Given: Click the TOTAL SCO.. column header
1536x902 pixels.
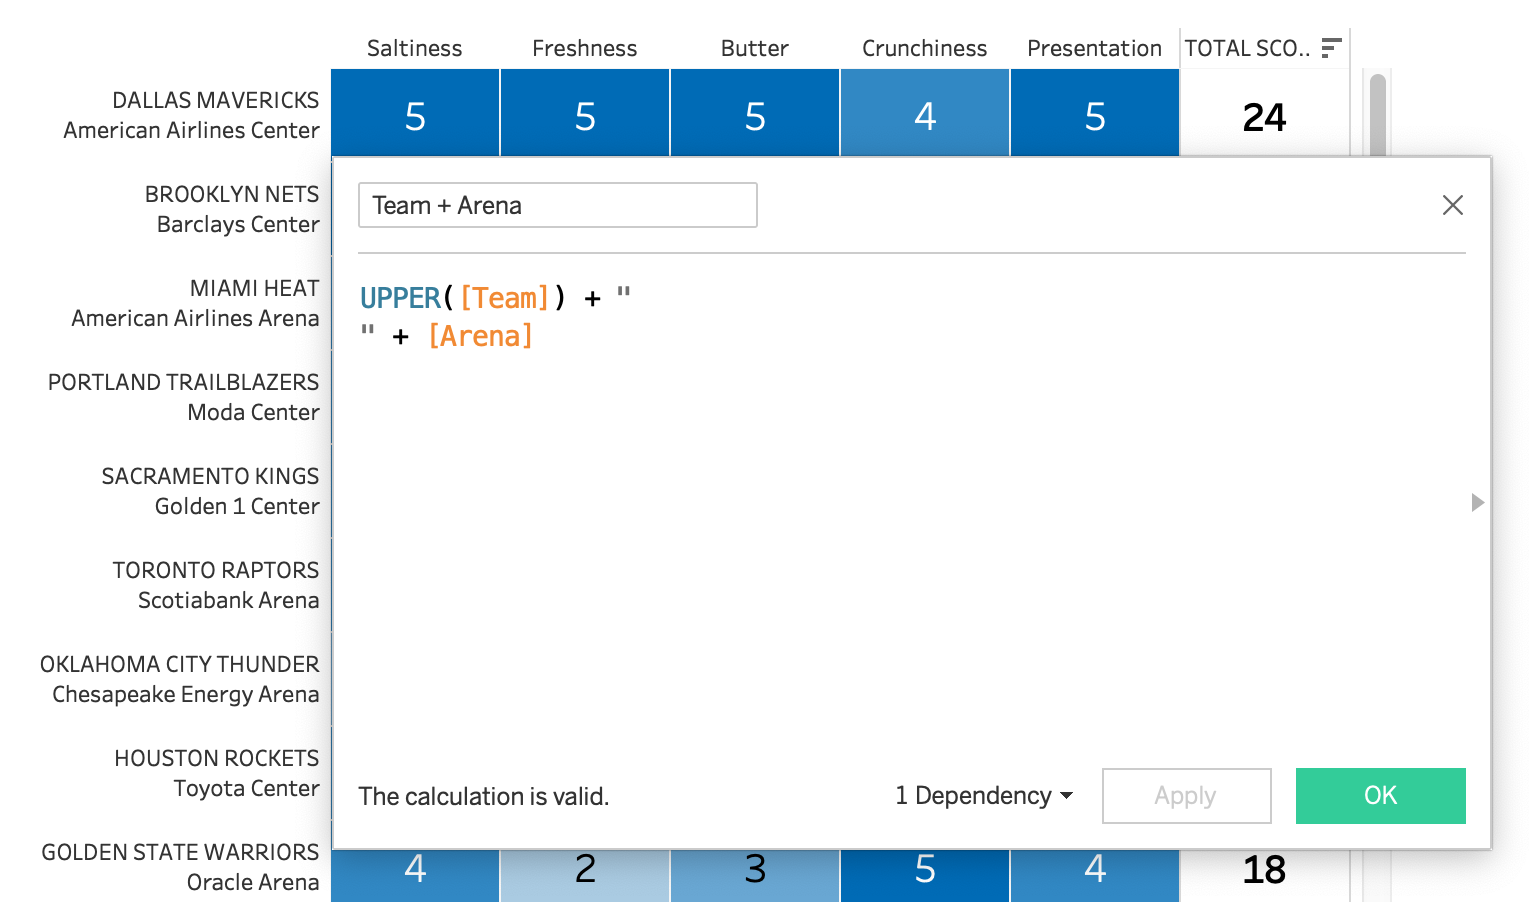Looking at the screenshot, I should pos(1248,48).
